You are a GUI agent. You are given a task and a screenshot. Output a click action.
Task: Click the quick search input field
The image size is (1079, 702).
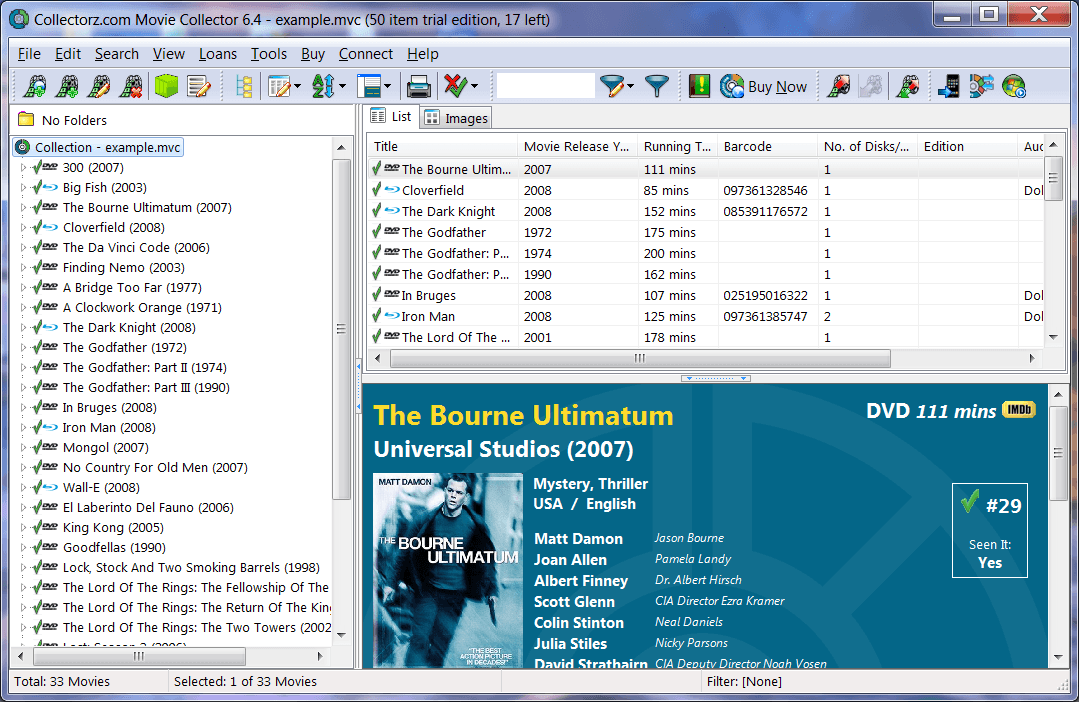click(x=545, y=87)
